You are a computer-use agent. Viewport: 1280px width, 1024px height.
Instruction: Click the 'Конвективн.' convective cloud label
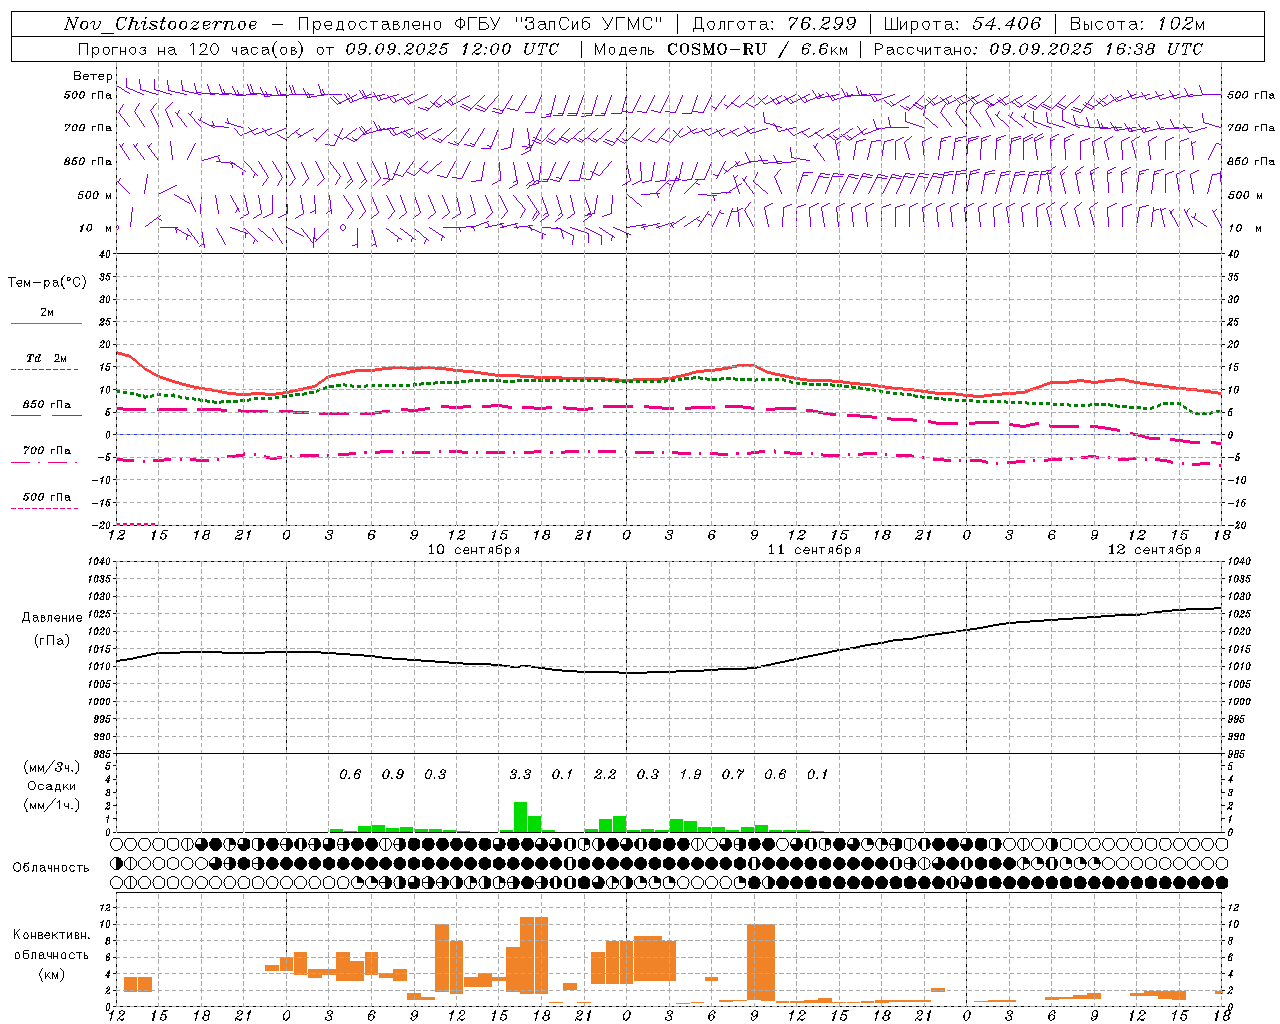51,935
